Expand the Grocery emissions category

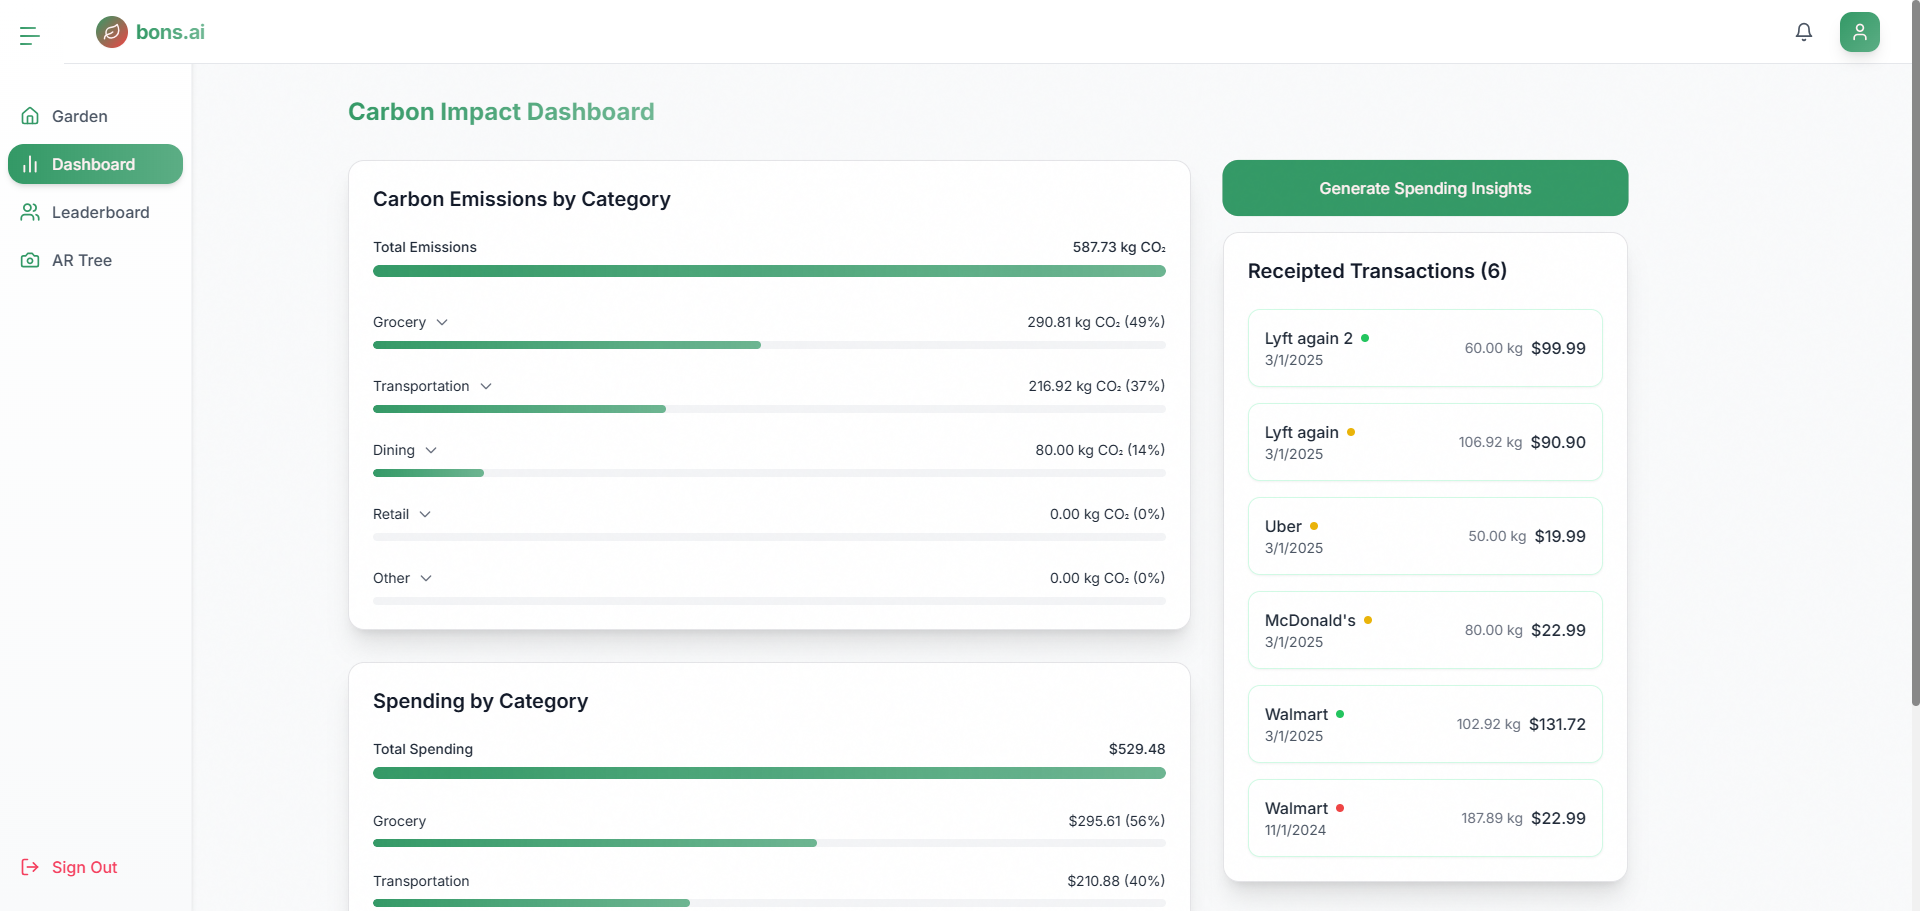[442, 322]
